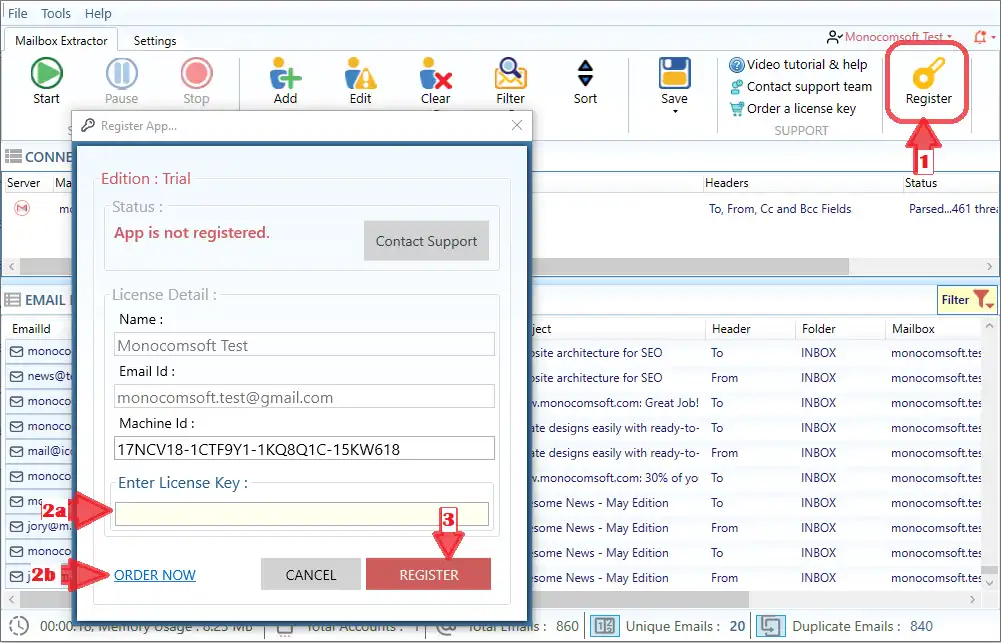Screen dimensions: 1001x643
Task: Click the Folder column header
Action: [818, 329]
